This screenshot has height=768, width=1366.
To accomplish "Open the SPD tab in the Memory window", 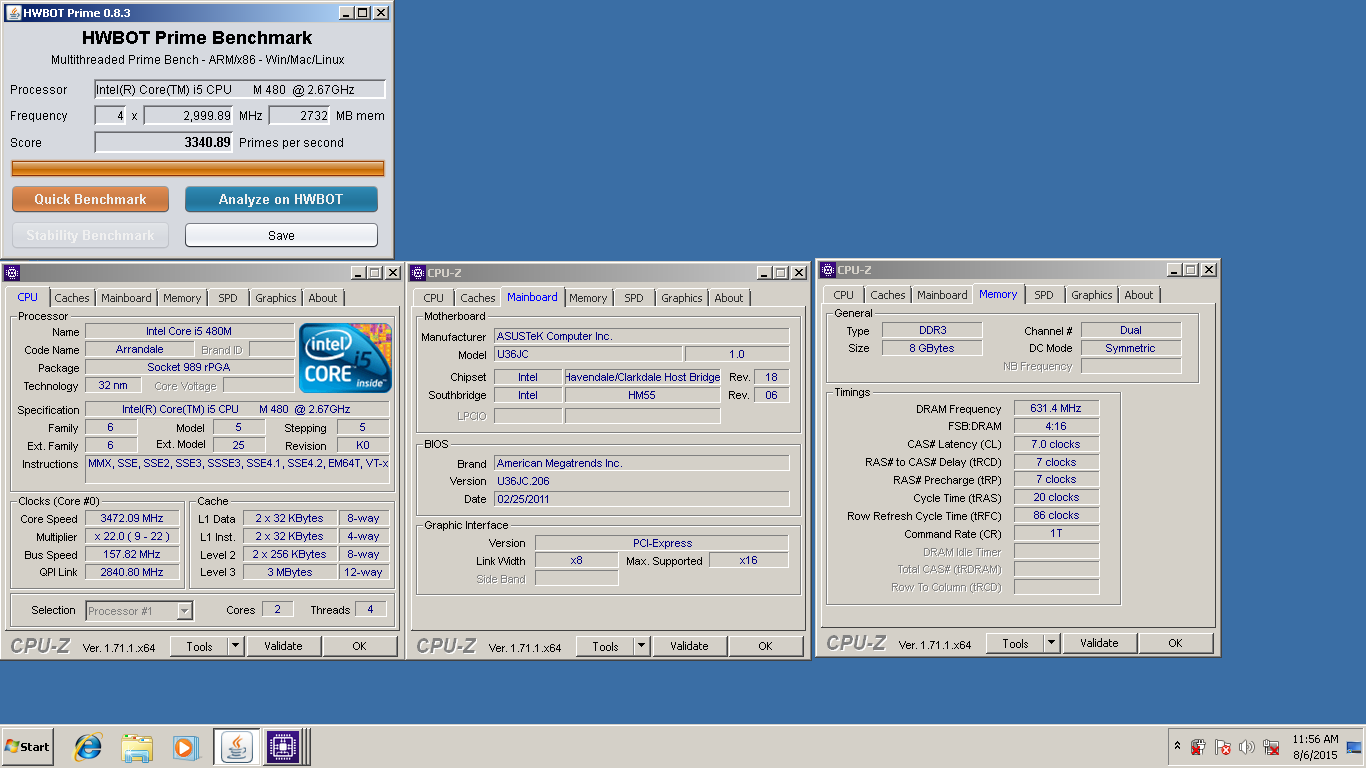I will click(x=1044, y=295).
